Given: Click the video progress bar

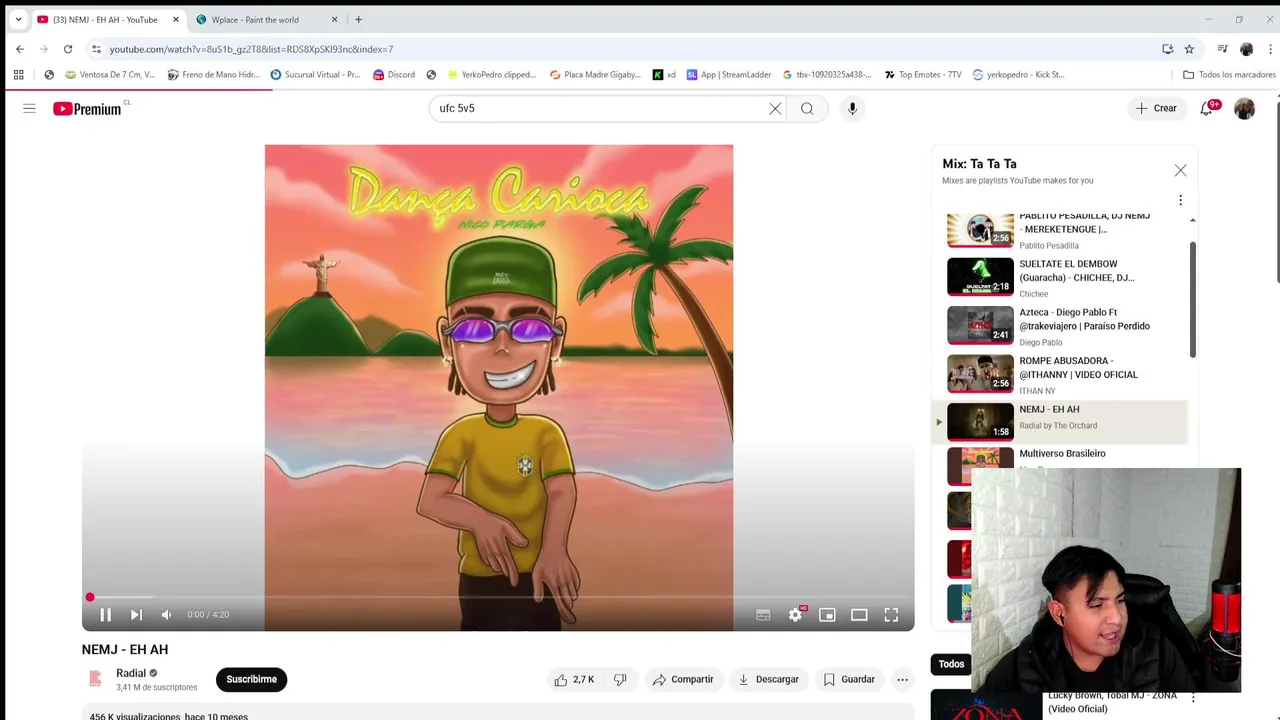Looking at the screenshot, I should click(x=498, y=597).
